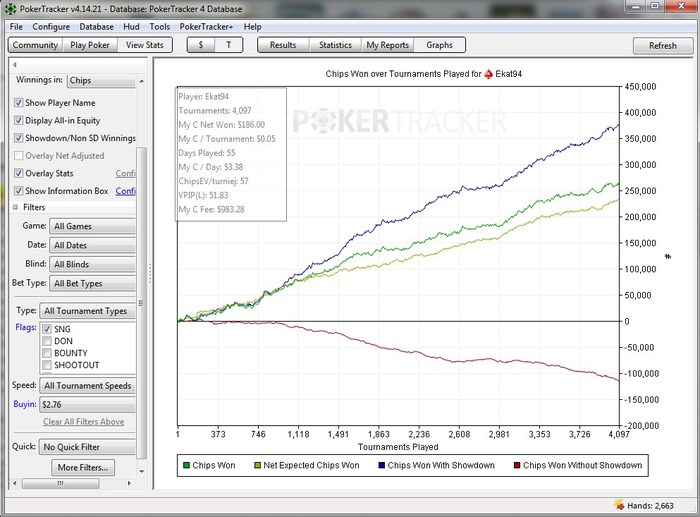Click Configure link beside Overlay Stats
The image size is (700, 517).
[125, 173]
